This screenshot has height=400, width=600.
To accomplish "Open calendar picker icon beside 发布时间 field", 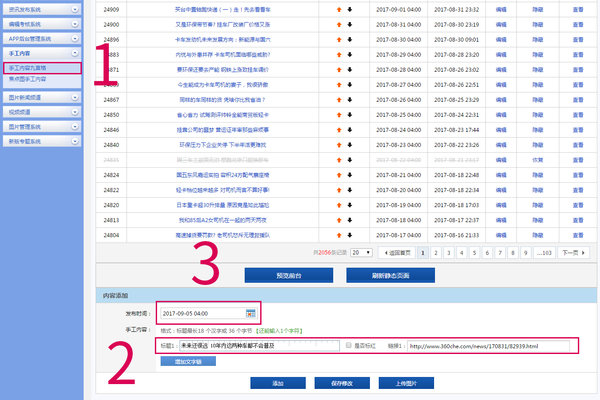I will (x=251, y=314).
